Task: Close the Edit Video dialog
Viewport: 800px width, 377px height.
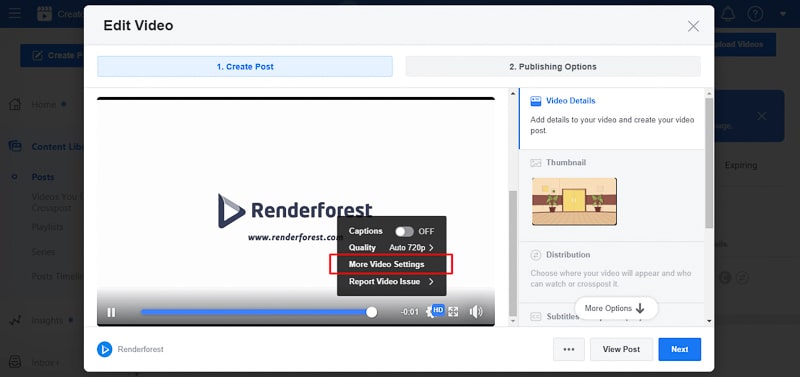Action: coord(693,27)
